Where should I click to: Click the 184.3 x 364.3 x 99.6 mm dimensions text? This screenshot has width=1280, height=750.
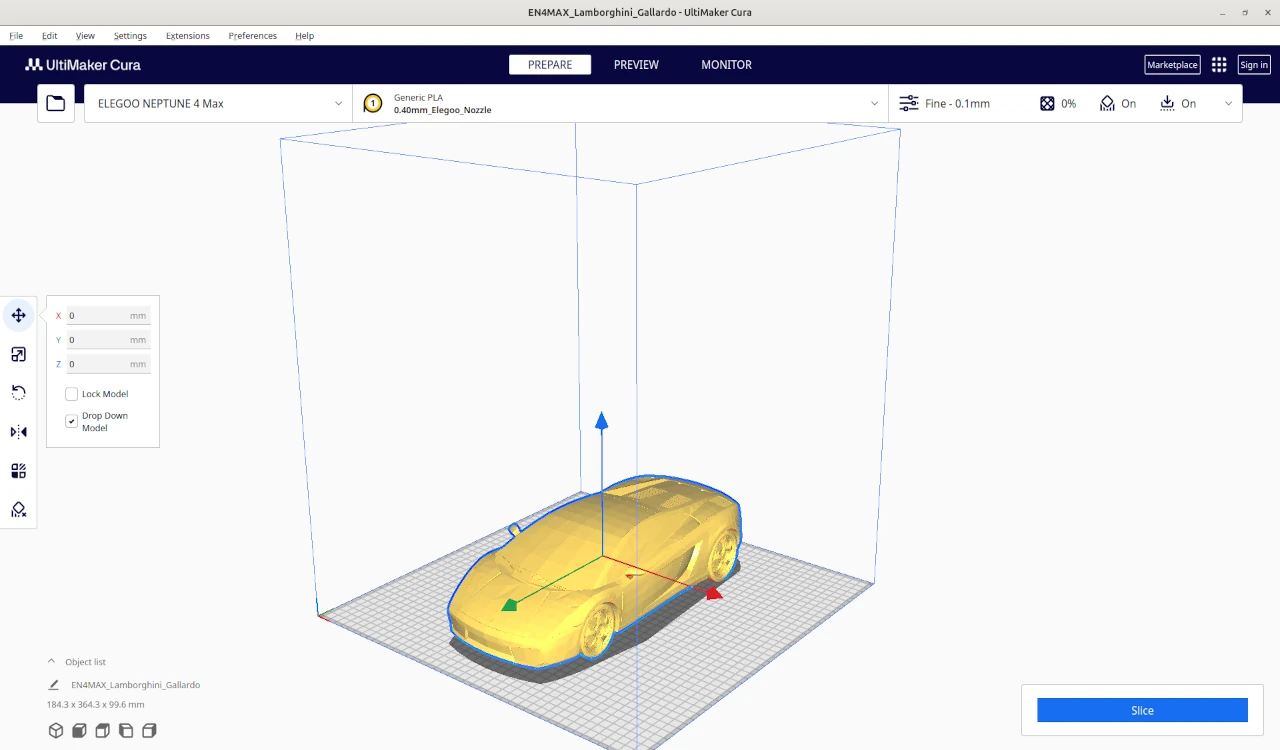point(95,705)
